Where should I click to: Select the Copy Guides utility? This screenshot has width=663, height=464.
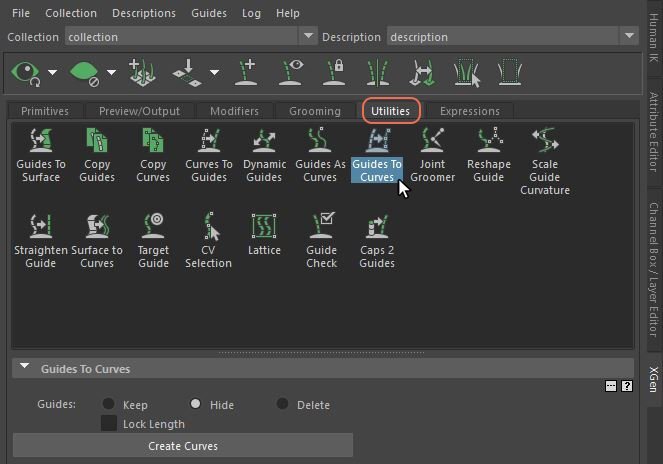tap(97, 141)
